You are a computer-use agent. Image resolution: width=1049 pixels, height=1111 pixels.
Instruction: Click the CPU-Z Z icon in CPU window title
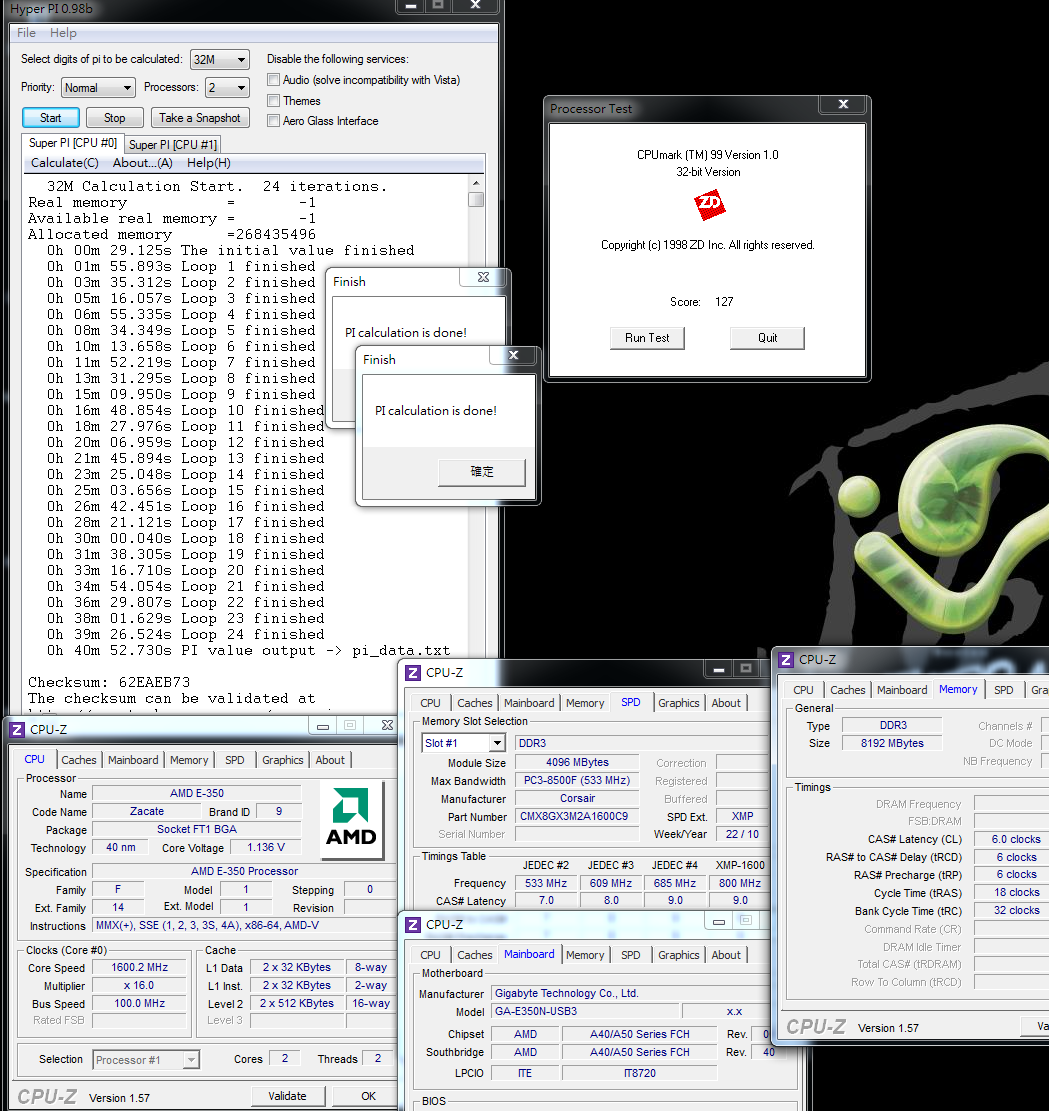(17, 730)
